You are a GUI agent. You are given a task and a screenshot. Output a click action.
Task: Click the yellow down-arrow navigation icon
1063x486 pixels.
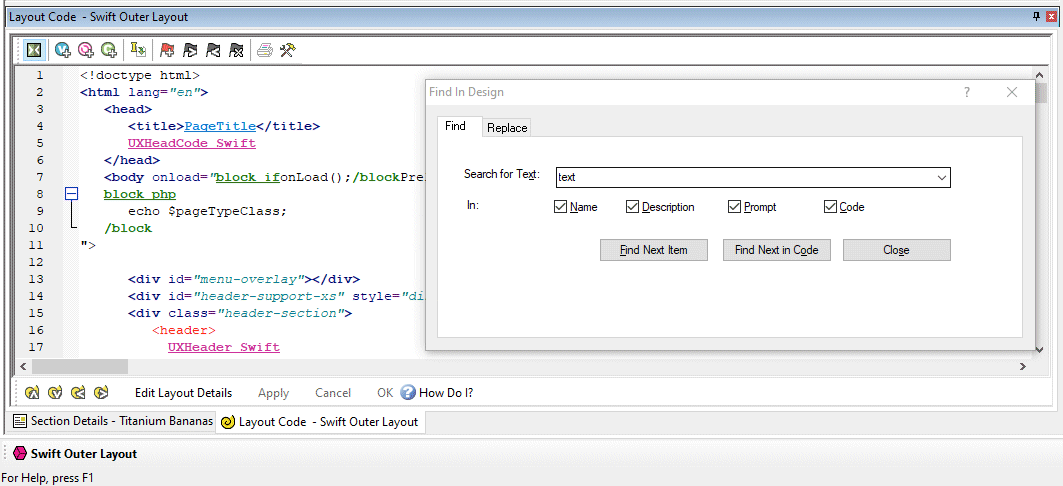tap(55, 392)
